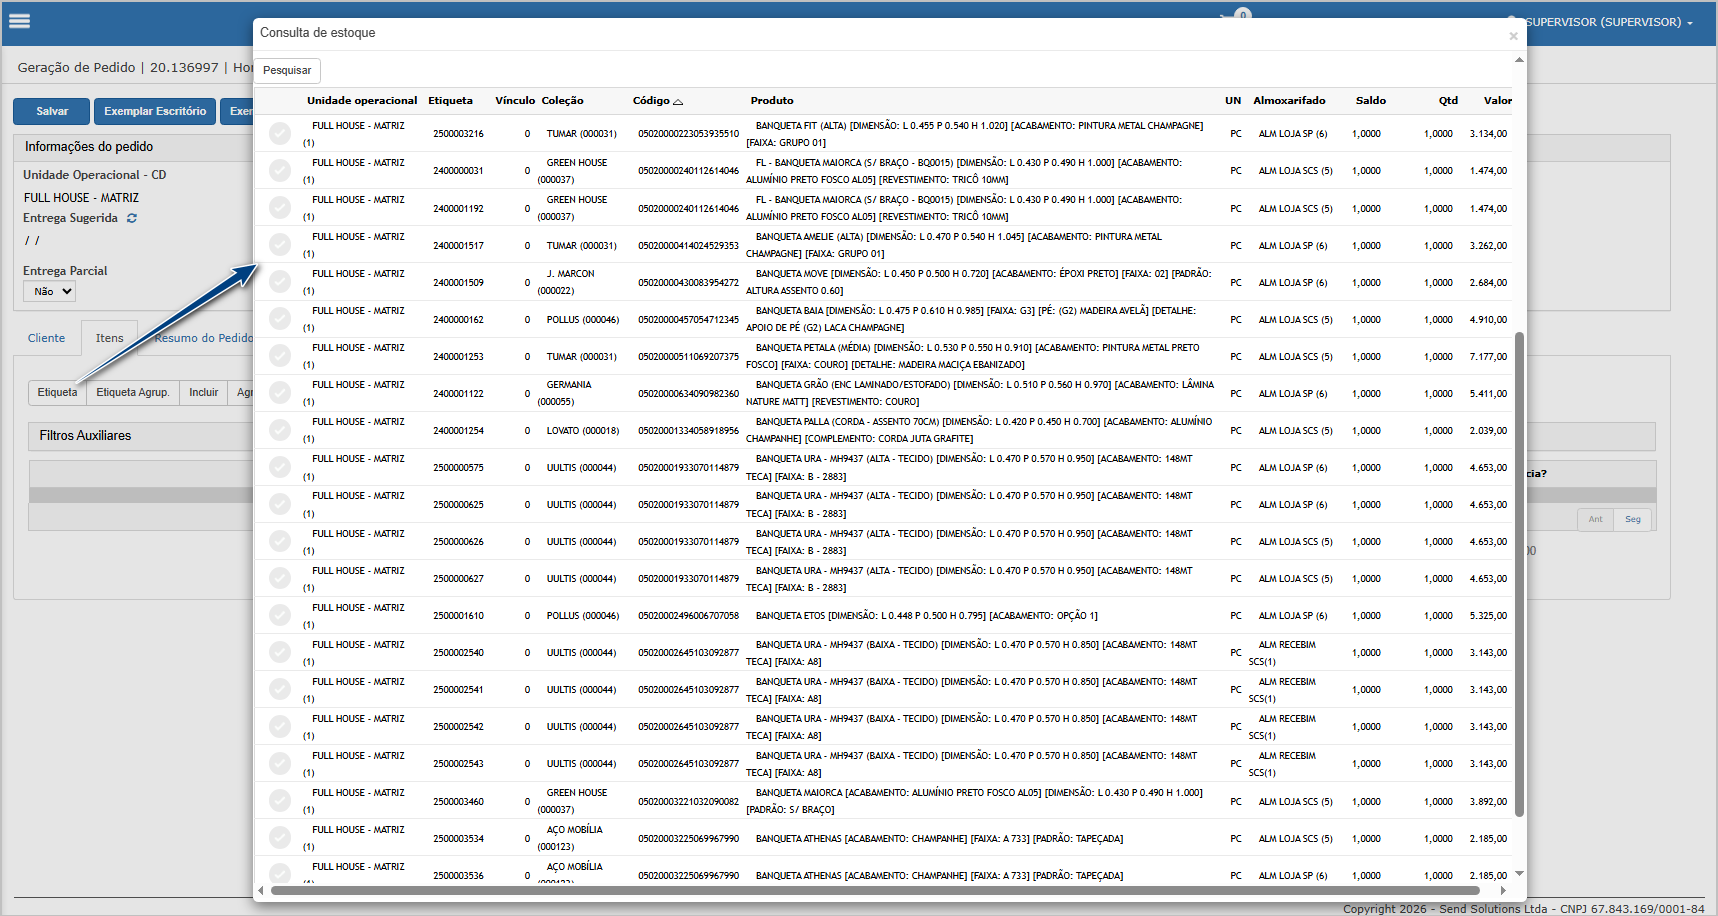This screenshot has height=916, width=1718.
Task: Click the Salvar button
Action: point(52,111)
